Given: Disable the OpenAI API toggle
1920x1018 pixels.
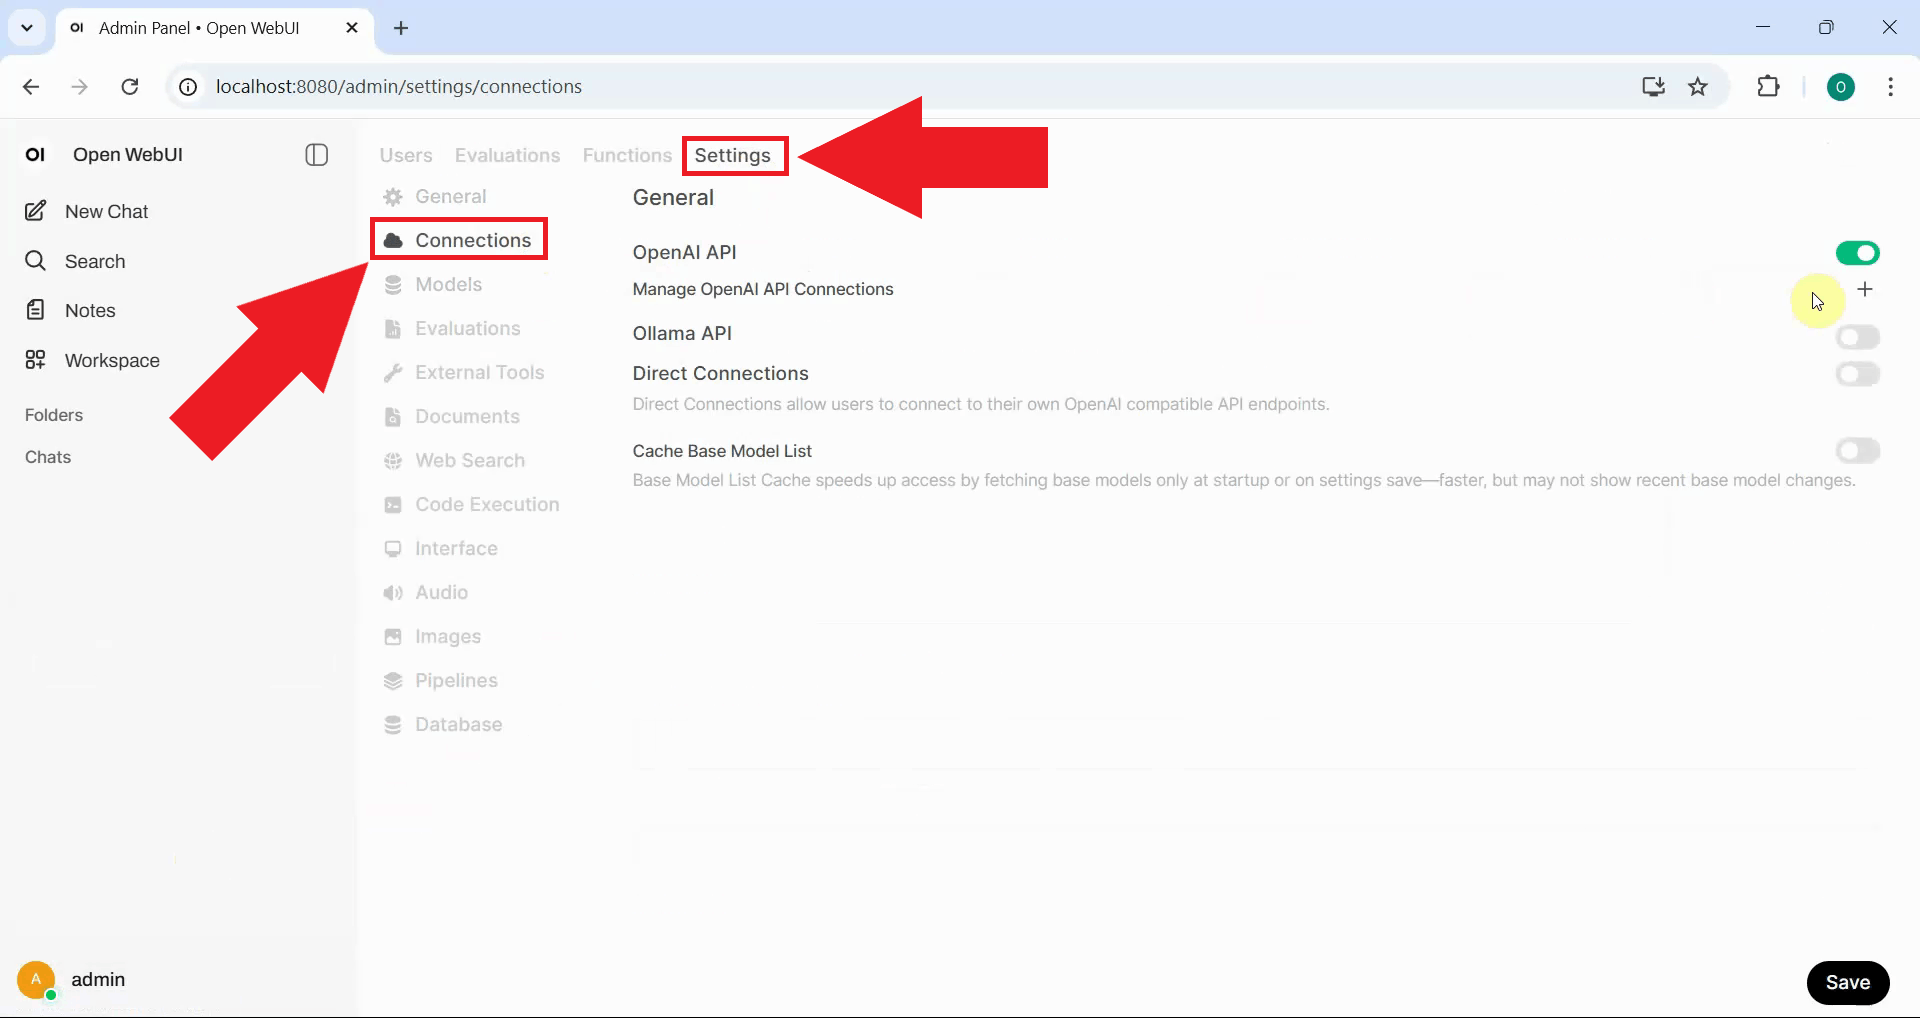Looking at the screenshot, I should point(1858,252).
